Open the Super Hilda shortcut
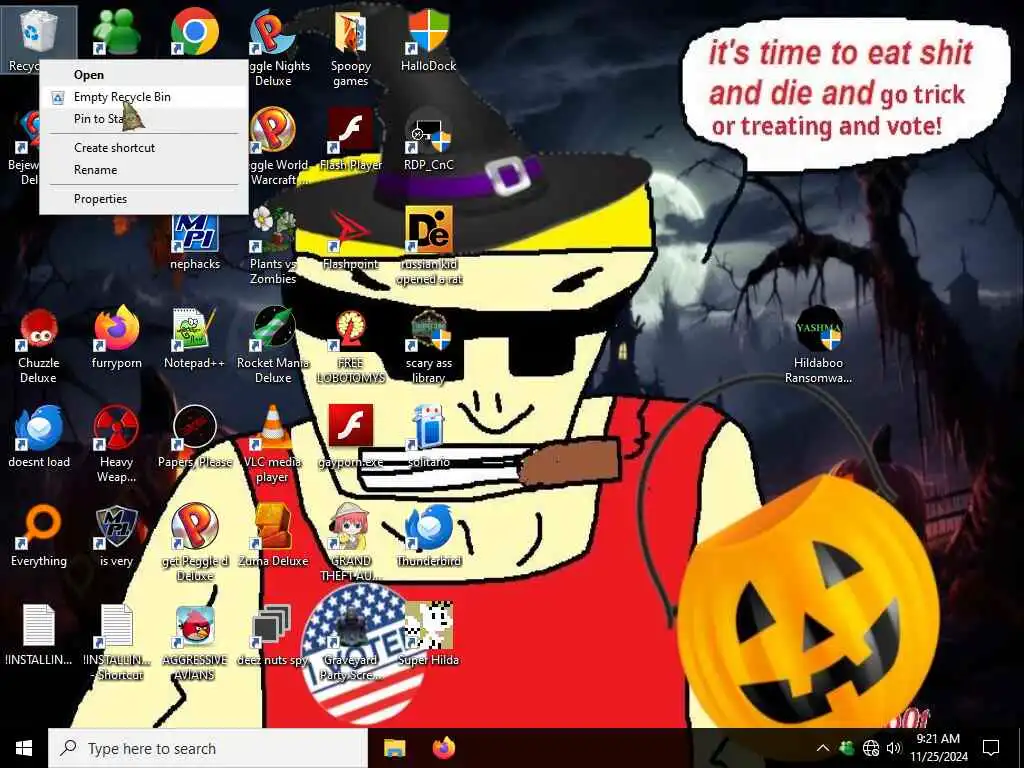The width and height of the screenshot is (1024, 768). coord(428,635)
